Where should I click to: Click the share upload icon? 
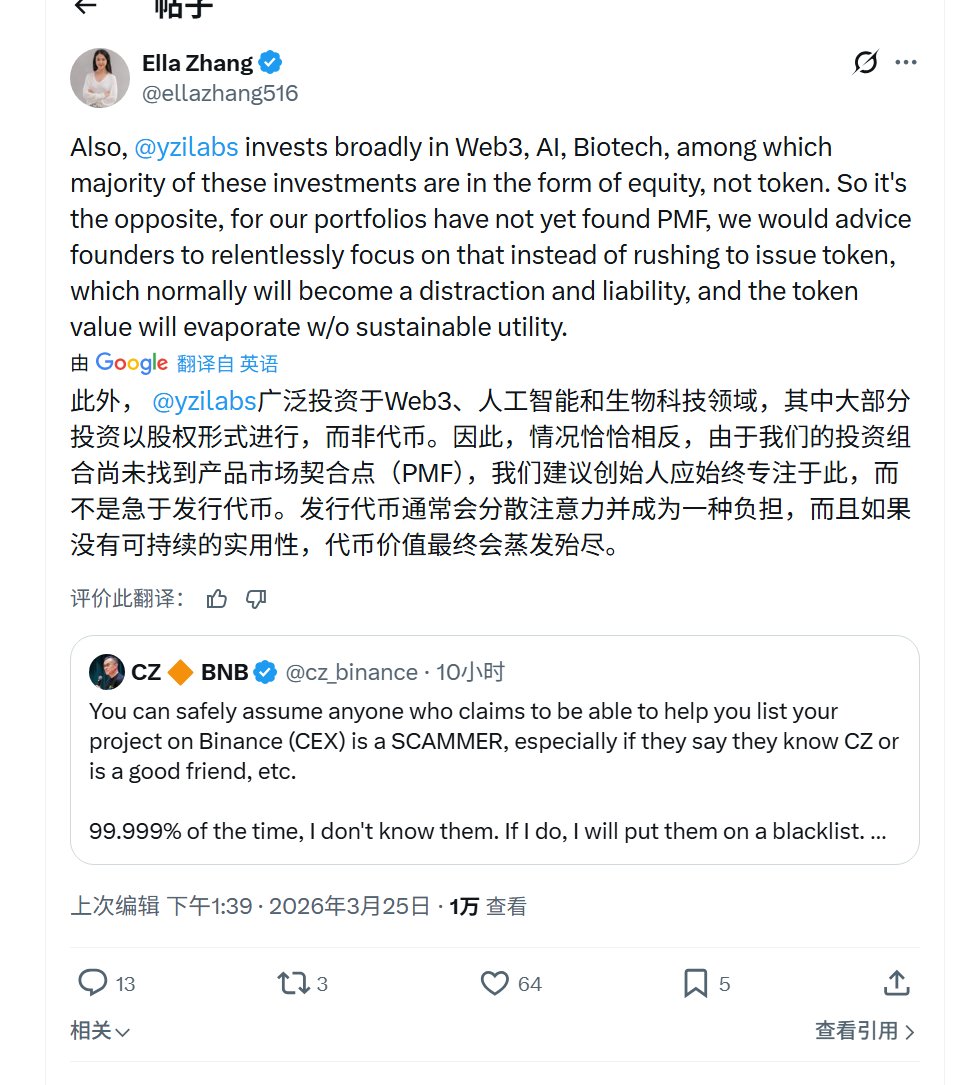click(896, 983)
